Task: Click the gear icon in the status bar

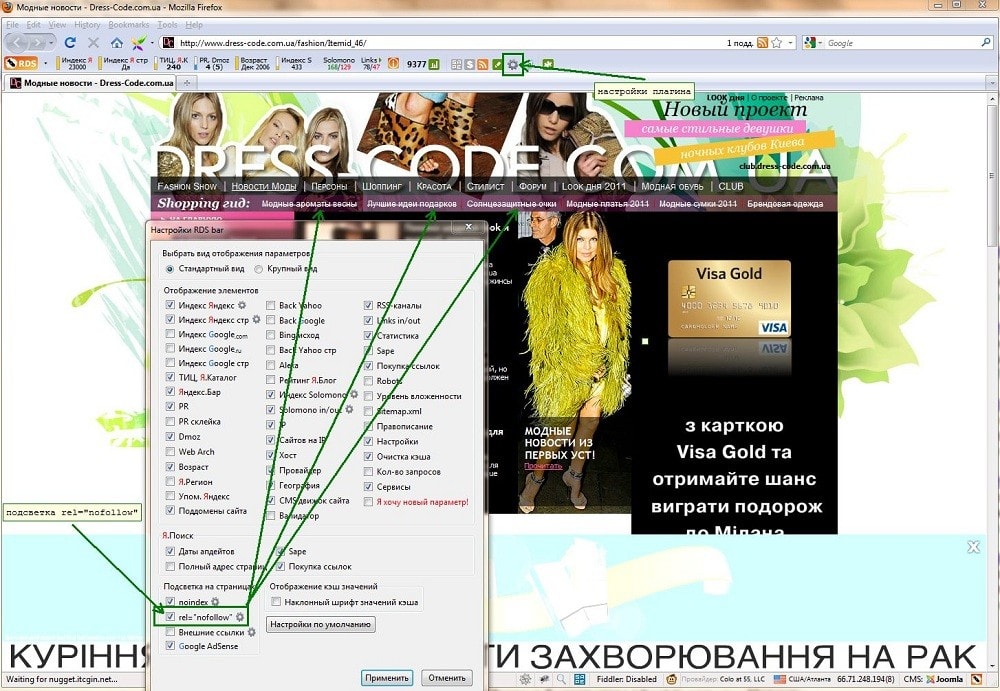Action: pyautogui.click(x=525, y=679)
